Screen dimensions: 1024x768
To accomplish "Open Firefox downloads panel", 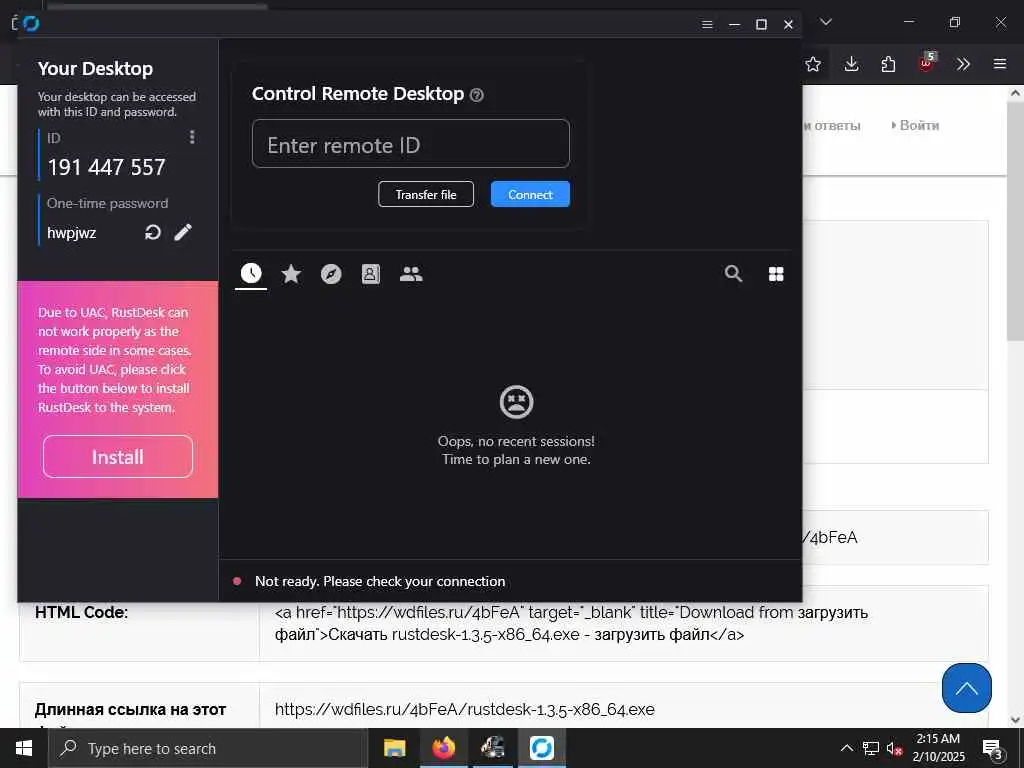I will pos(851,64).
